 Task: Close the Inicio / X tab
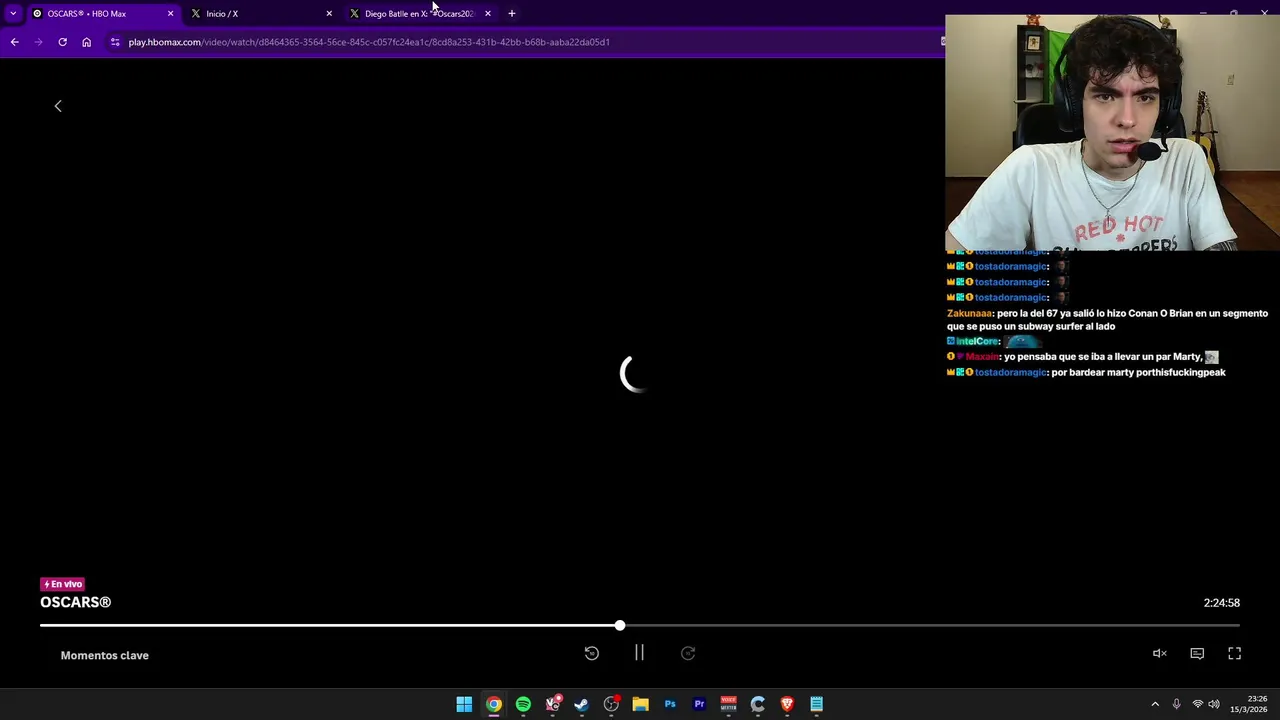(x=329, y=13)
